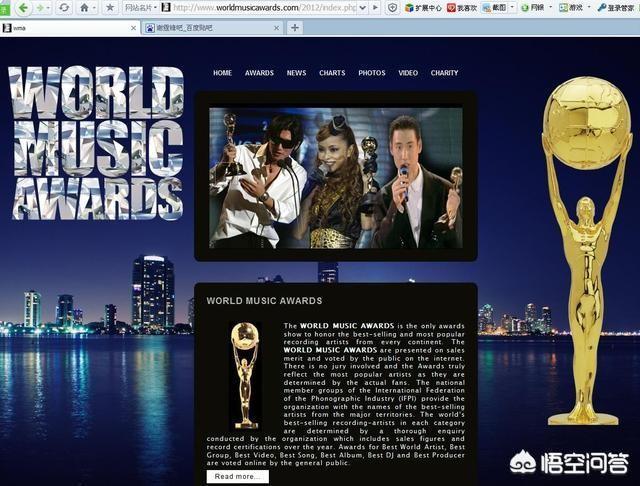Expand the 网银 dropdown arrow
Image resolution: width=640 pixels, height=486 pixels.
click(x=550, y=7)
